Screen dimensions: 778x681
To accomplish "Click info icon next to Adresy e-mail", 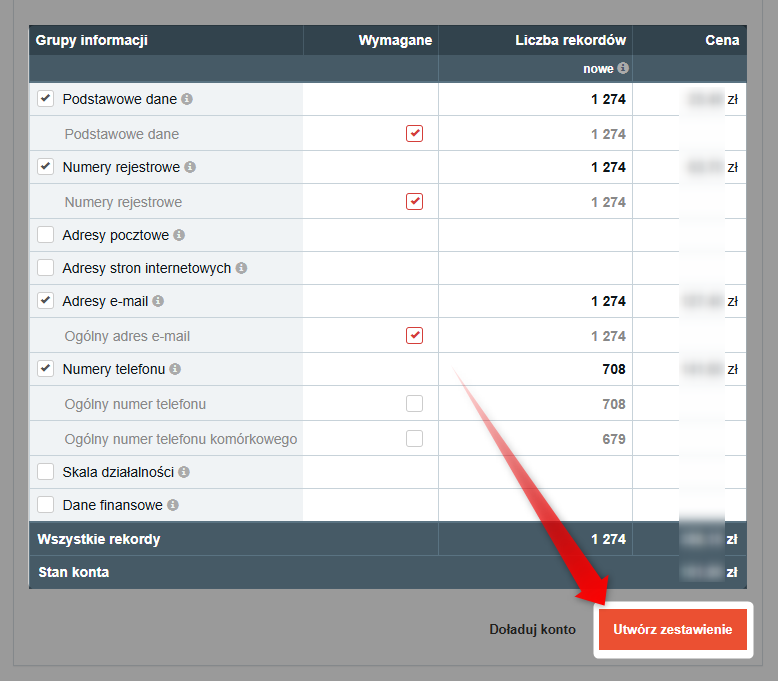I will [158, 301].
